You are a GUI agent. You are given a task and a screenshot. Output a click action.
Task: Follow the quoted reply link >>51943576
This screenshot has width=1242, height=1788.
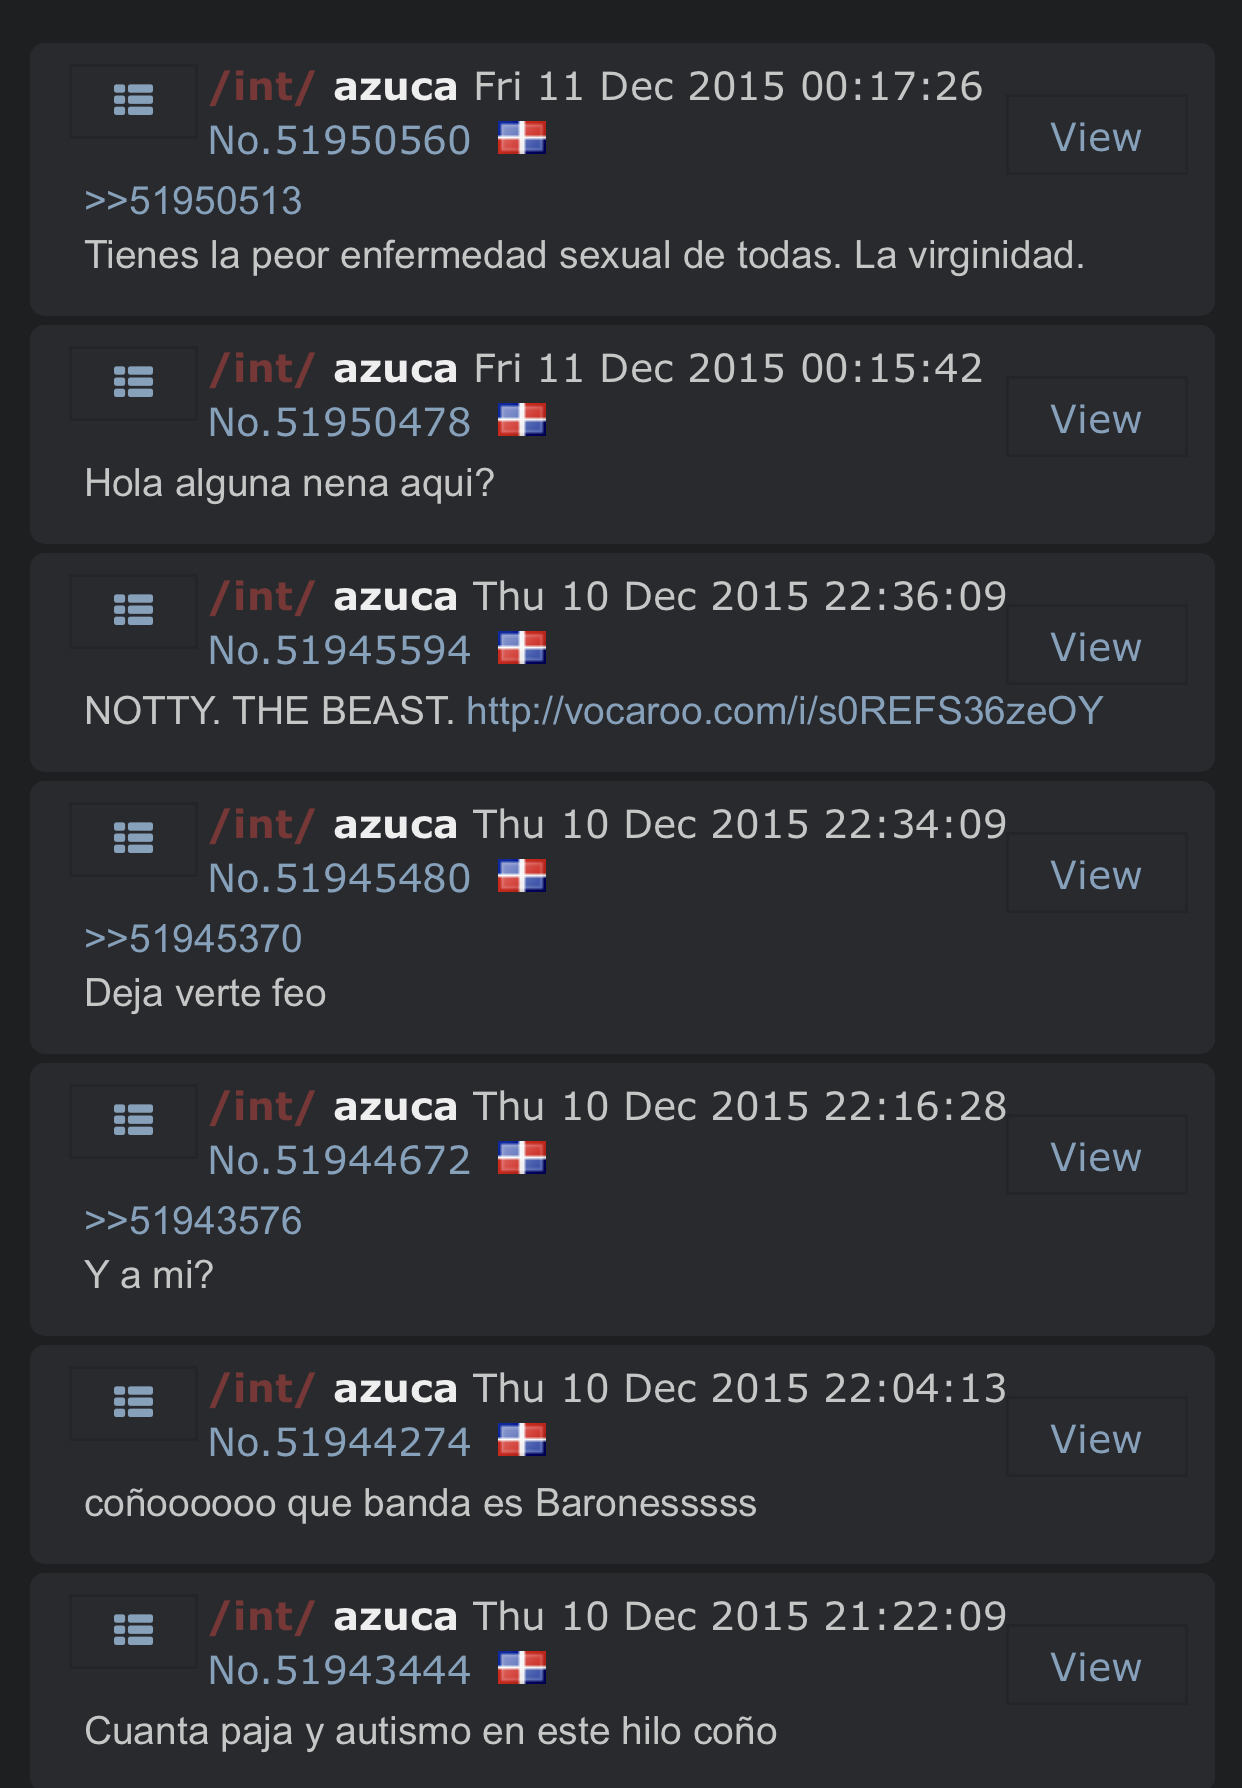[193, 1221]
